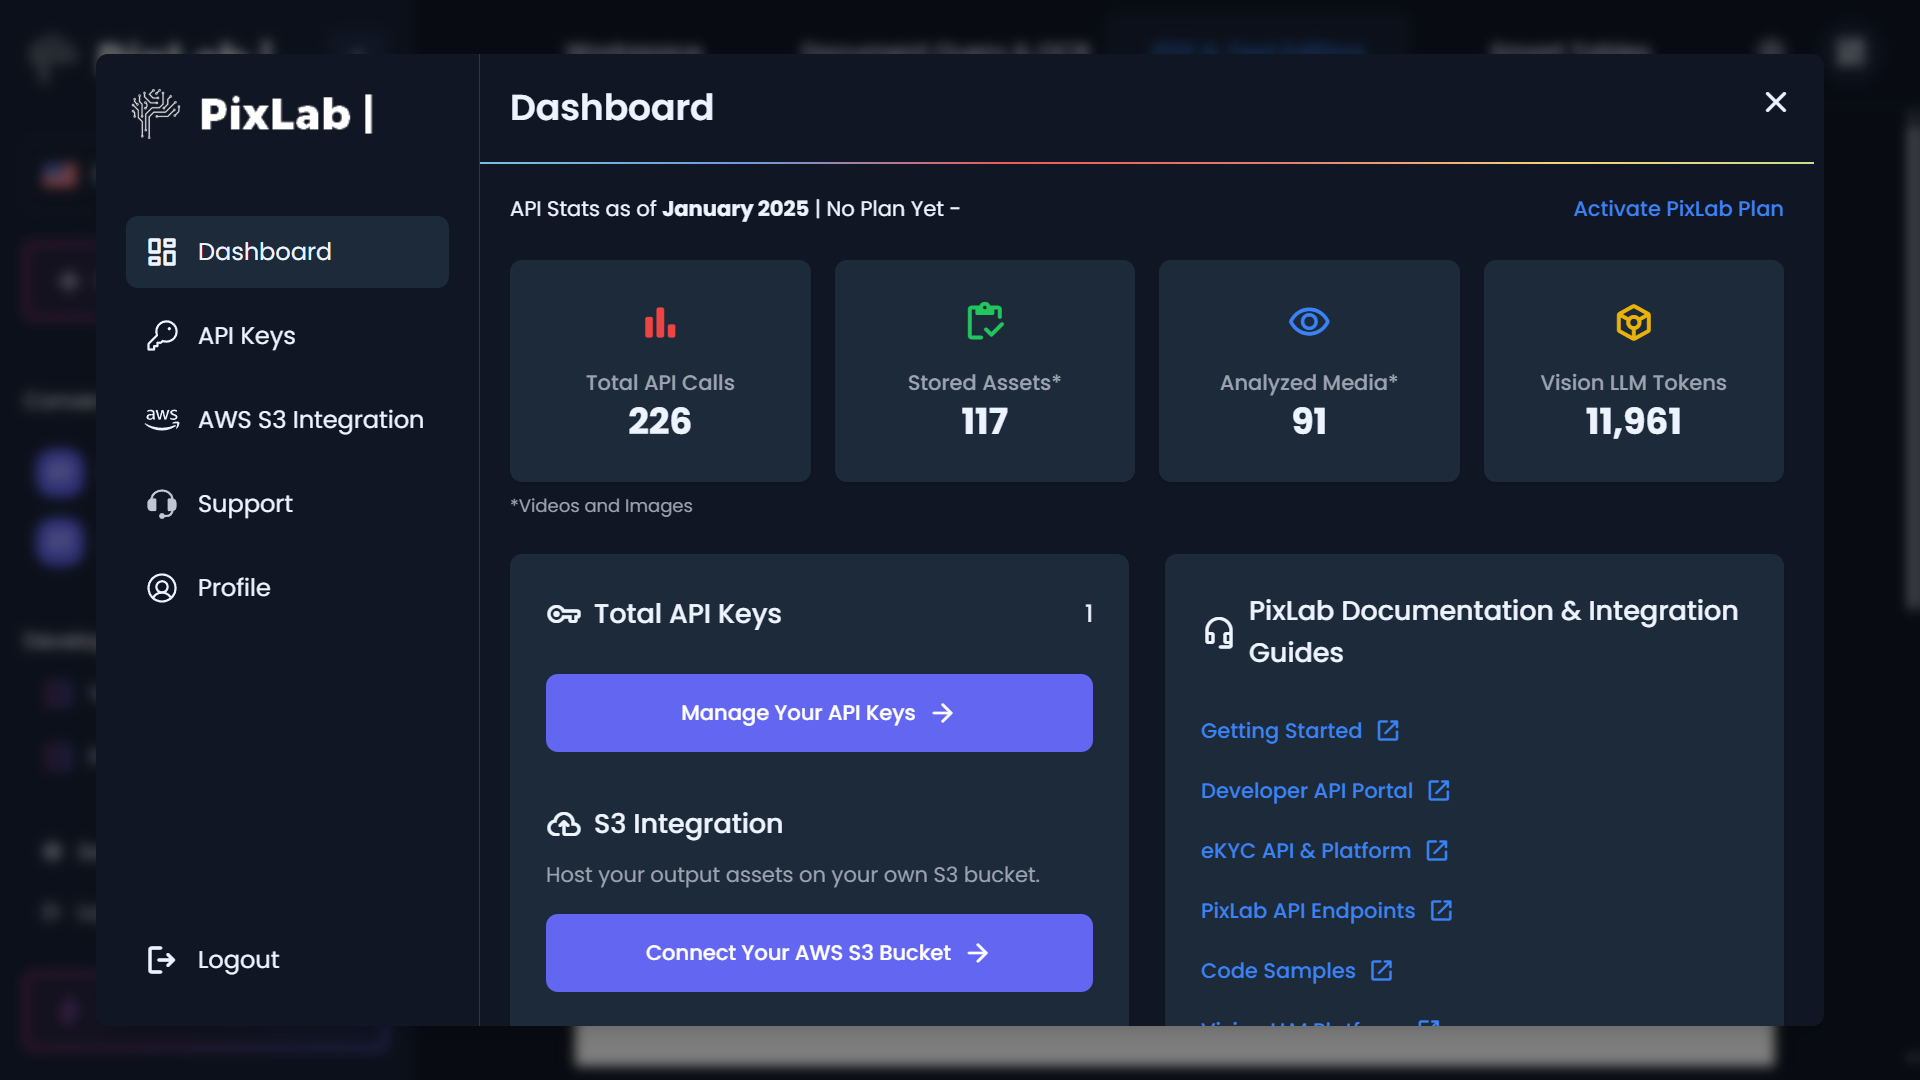Click the yellow Vision LLM Tokens cube icon
This screenshot has width=1920, height=1080.
click(x=1633, y=322)
